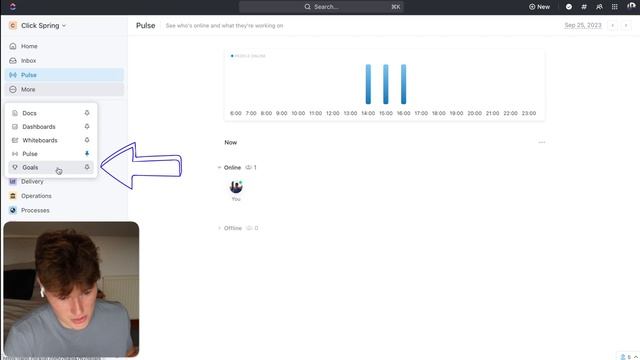The height and width of the screenshot is (360, 640).
Task: Open the people icon in top bar
Action: pos(599,7)
